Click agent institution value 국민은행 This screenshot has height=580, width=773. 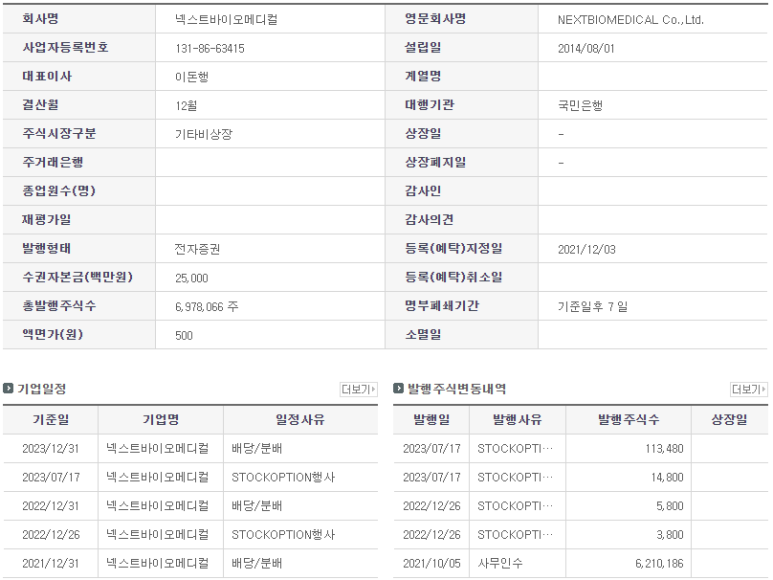click(580, 105)
